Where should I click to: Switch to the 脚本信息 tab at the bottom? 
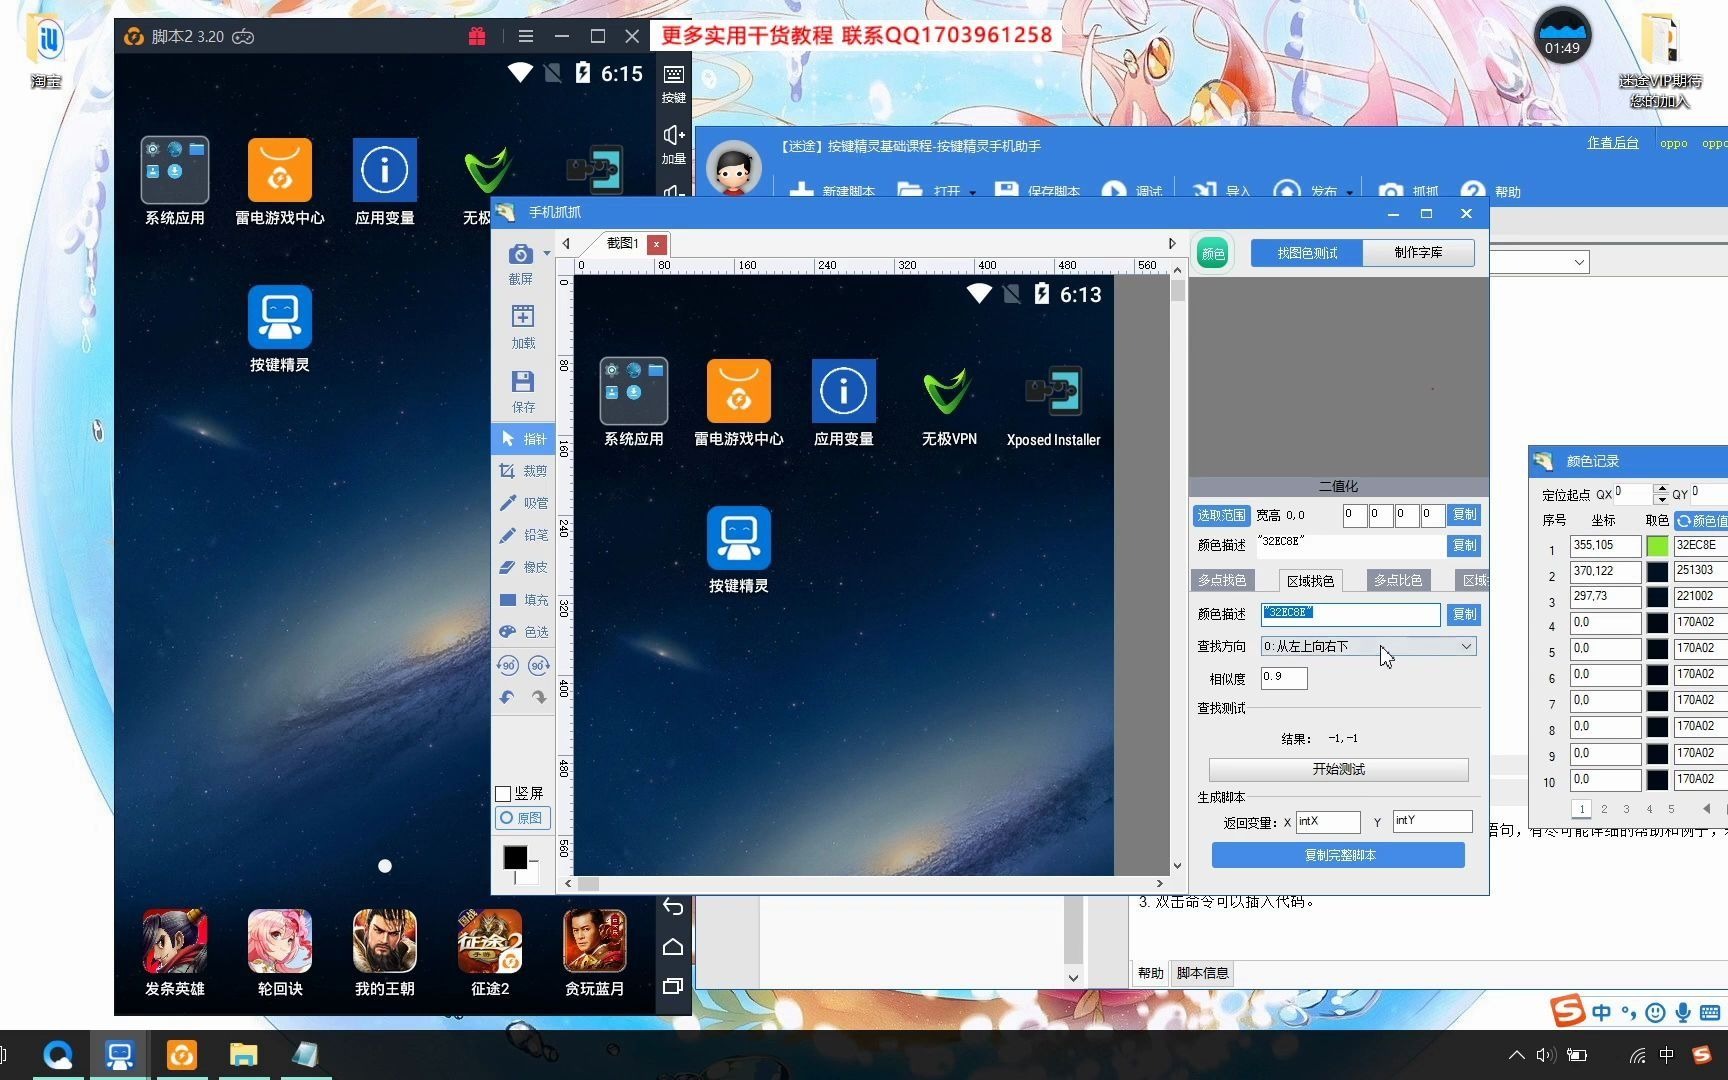pyautogui.click(x=1202, y=973)
